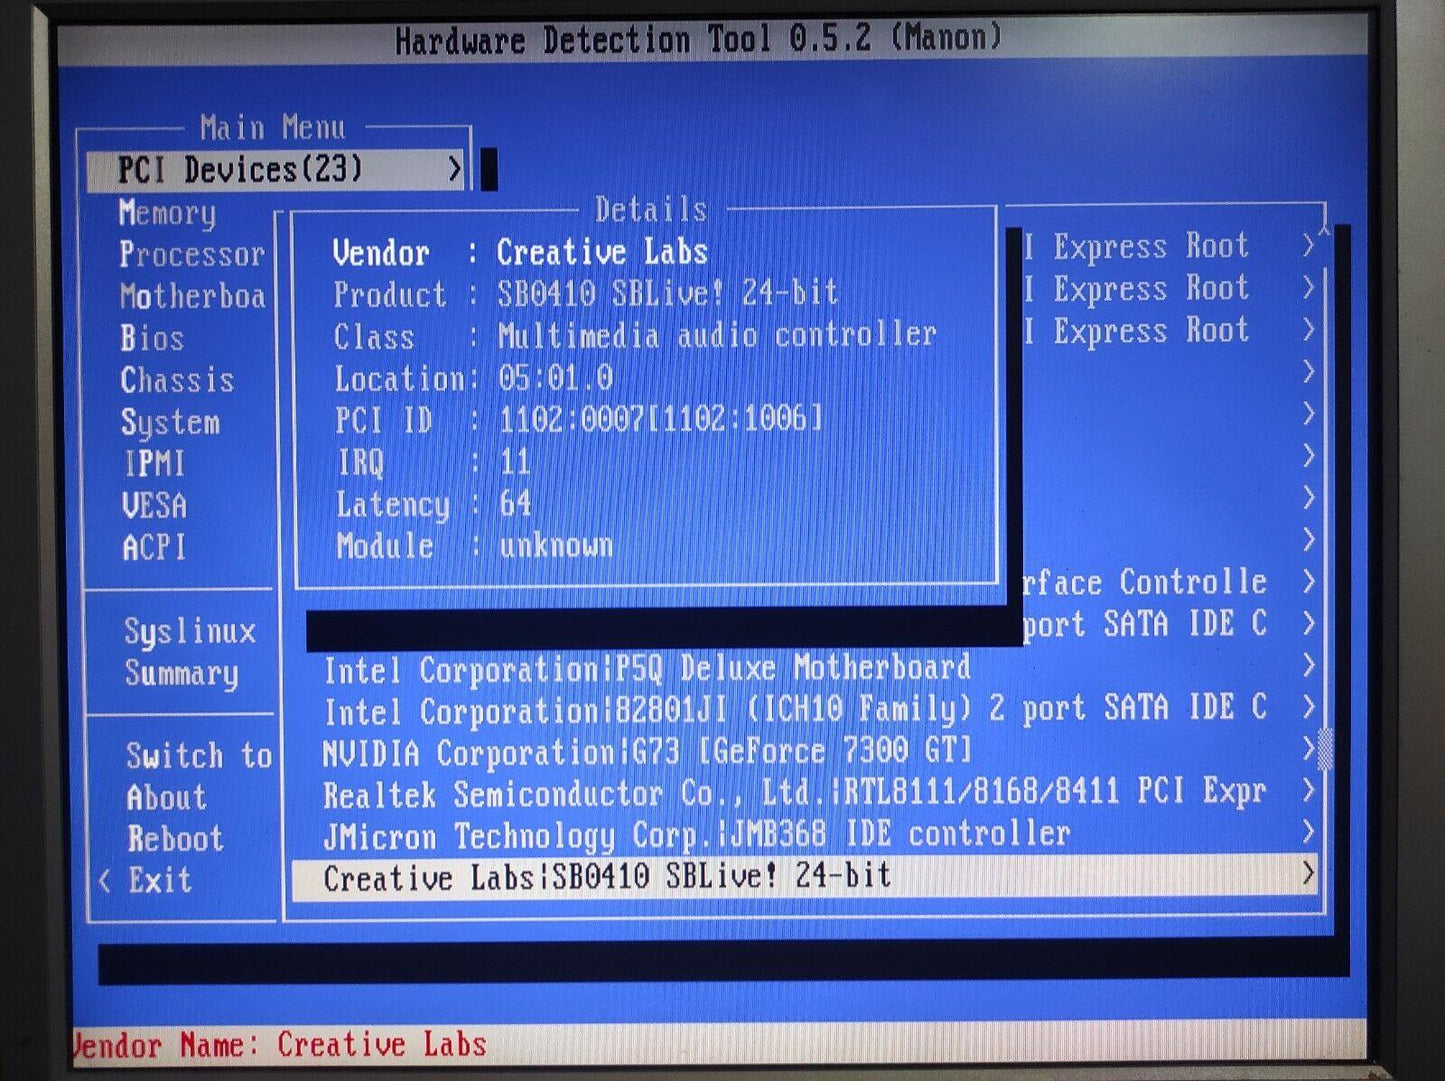Open the Memory menu item
The width and height of the screenshot is (1445, 1081).
tap(167, 213)
